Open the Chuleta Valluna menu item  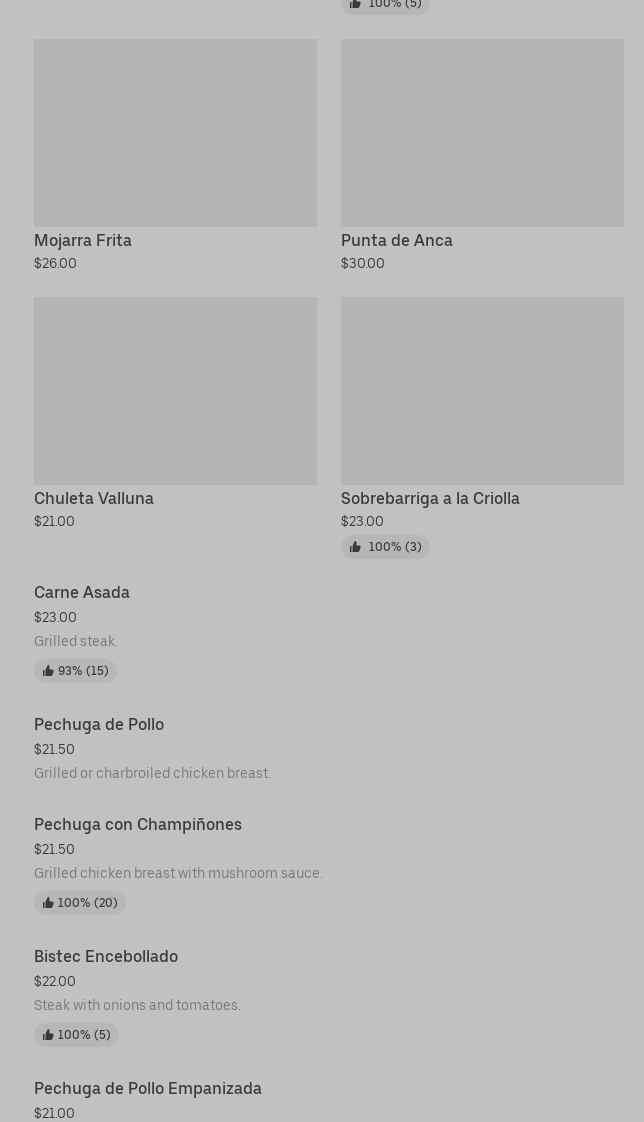coord(94,498)
